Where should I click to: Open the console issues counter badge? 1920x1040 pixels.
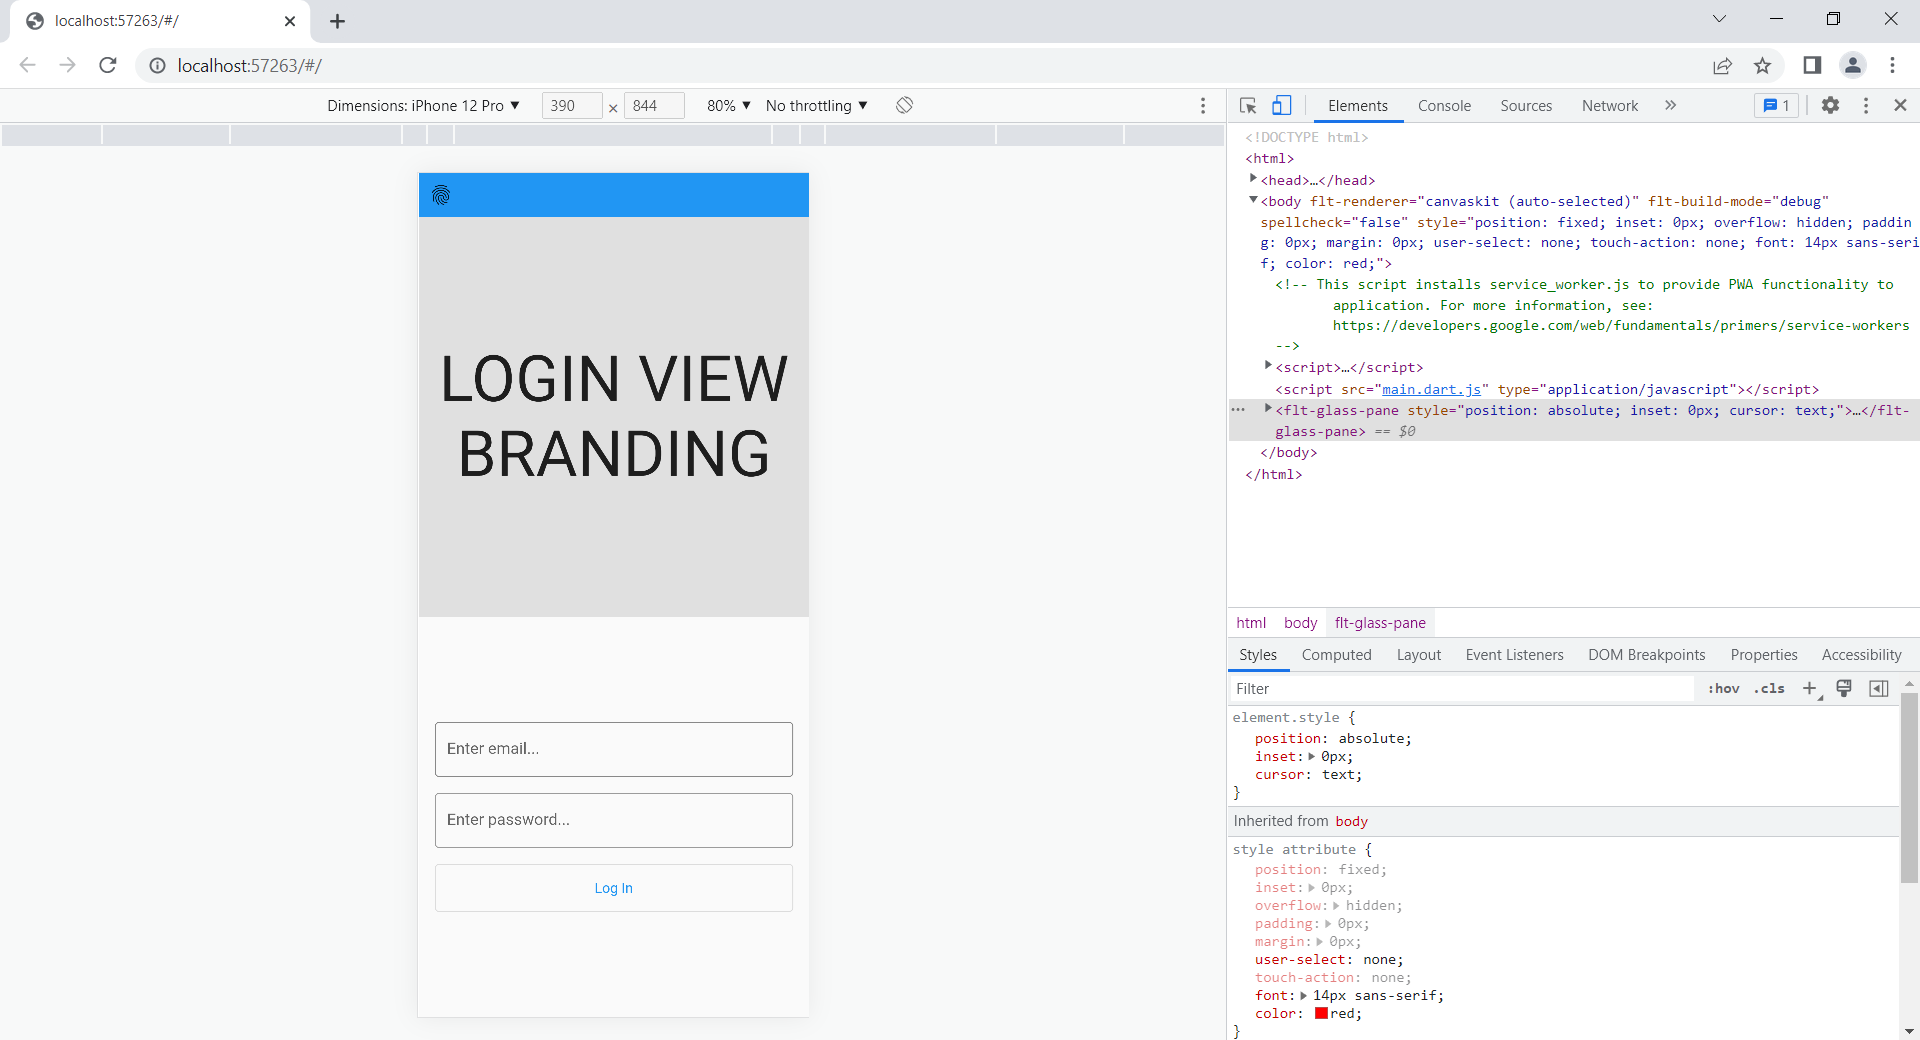click(1776, 105)
